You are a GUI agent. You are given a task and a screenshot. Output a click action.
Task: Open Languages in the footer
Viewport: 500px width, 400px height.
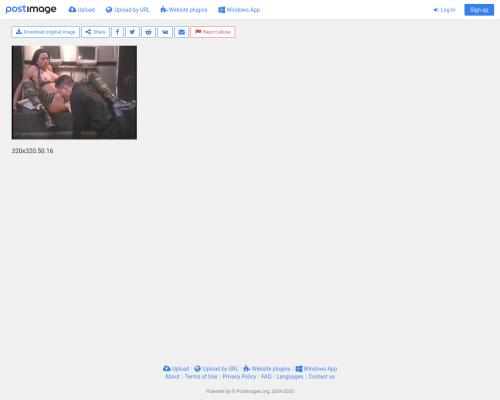coord(290,376)
